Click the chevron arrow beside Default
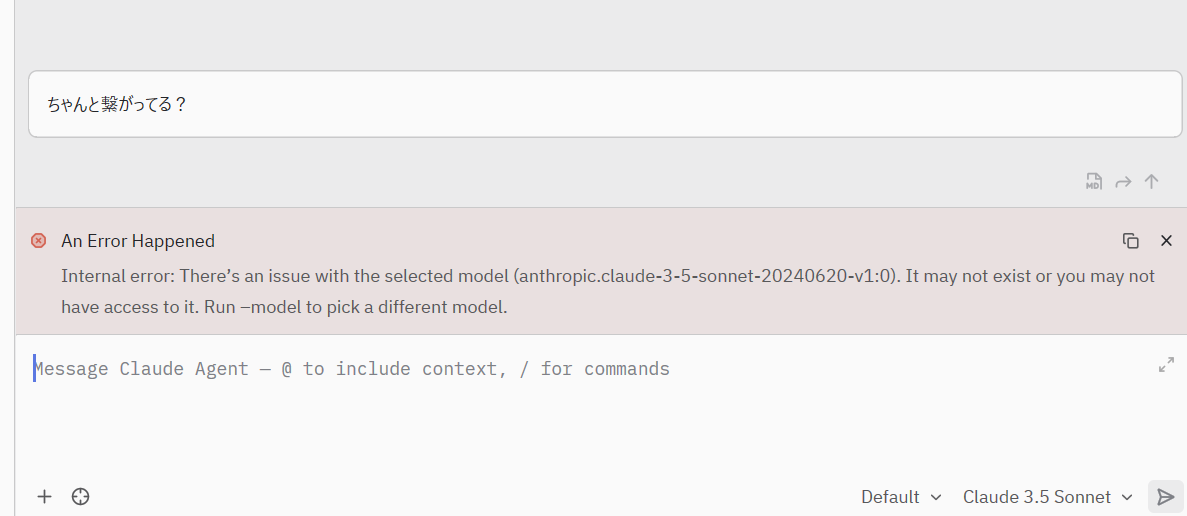 coord(936,497)
